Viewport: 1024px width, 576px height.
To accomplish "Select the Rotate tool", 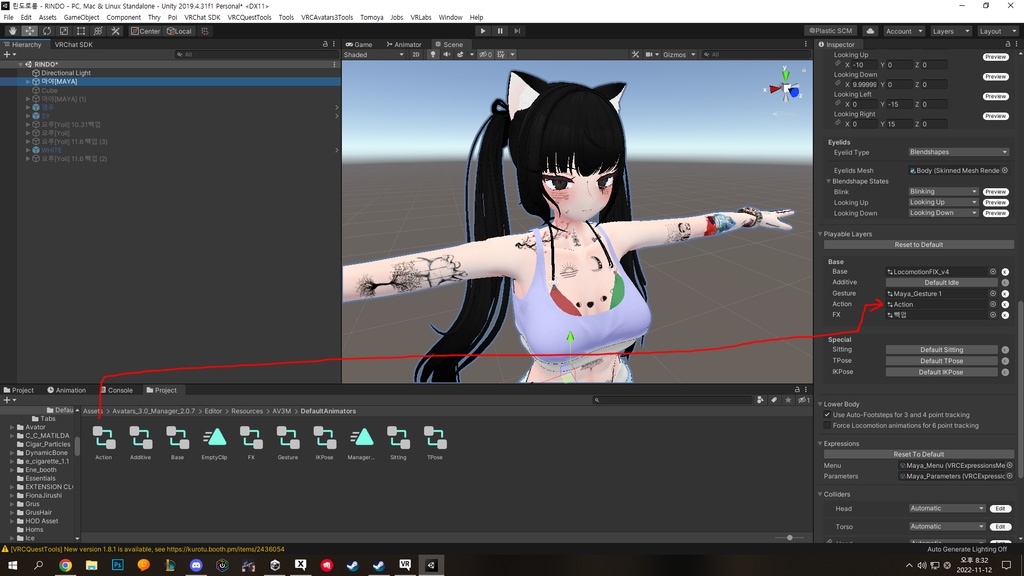I will pos(47,31).
